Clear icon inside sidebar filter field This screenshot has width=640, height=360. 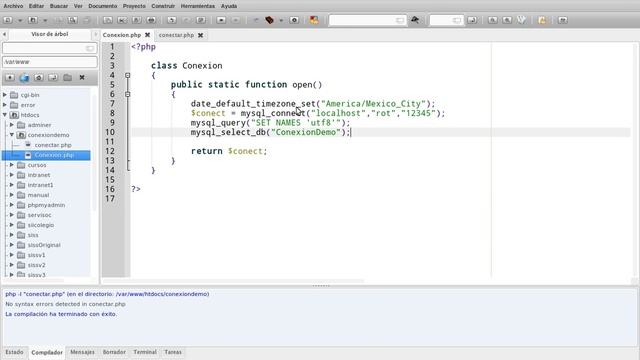click(90, 48)
